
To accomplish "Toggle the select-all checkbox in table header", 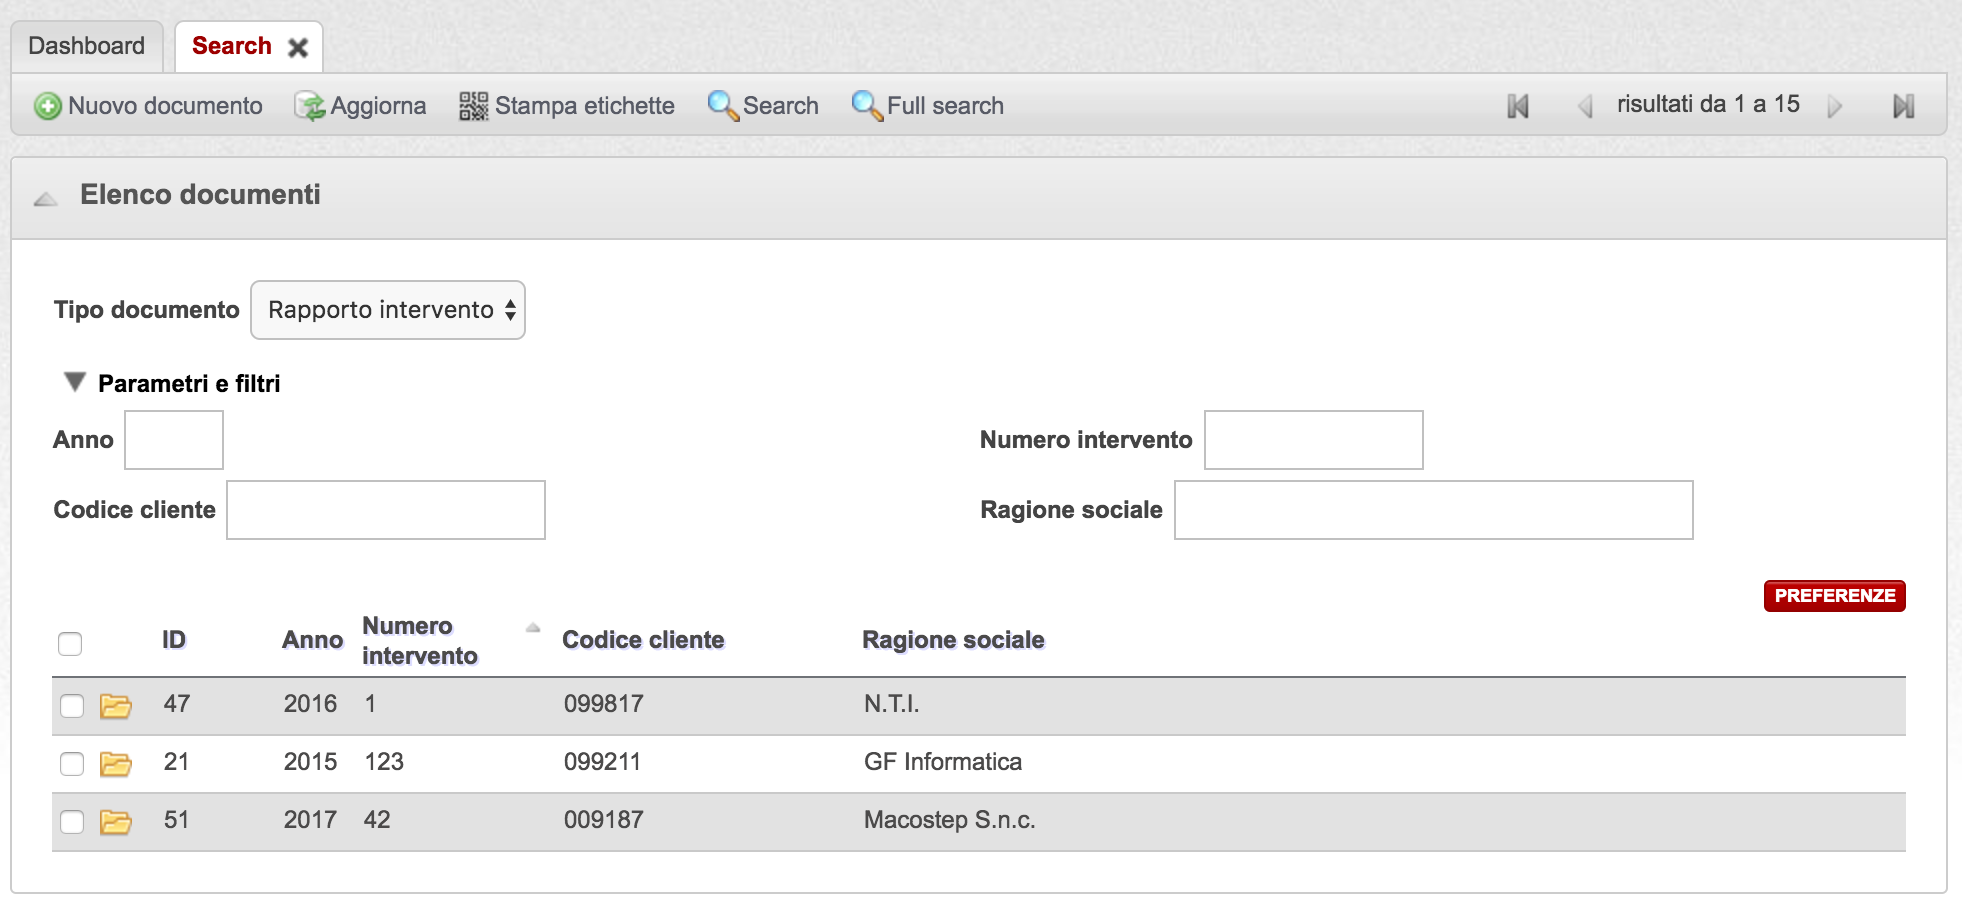I will point(70,643).
